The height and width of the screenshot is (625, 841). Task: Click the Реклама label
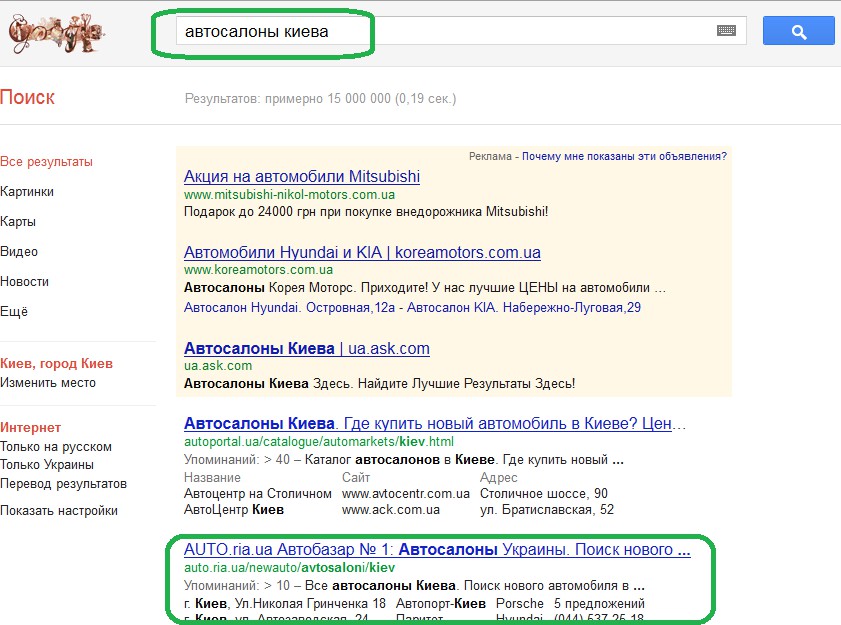(490, 156)
